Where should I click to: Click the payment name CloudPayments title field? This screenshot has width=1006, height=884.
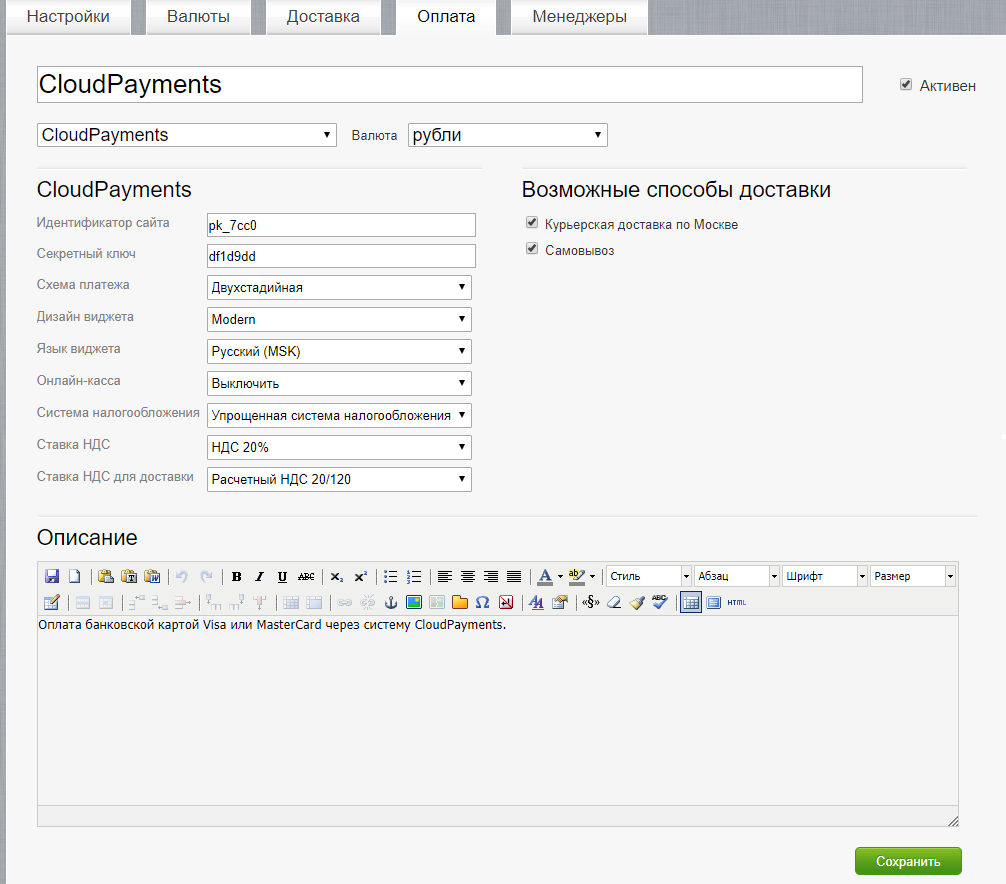coord(450,84)
